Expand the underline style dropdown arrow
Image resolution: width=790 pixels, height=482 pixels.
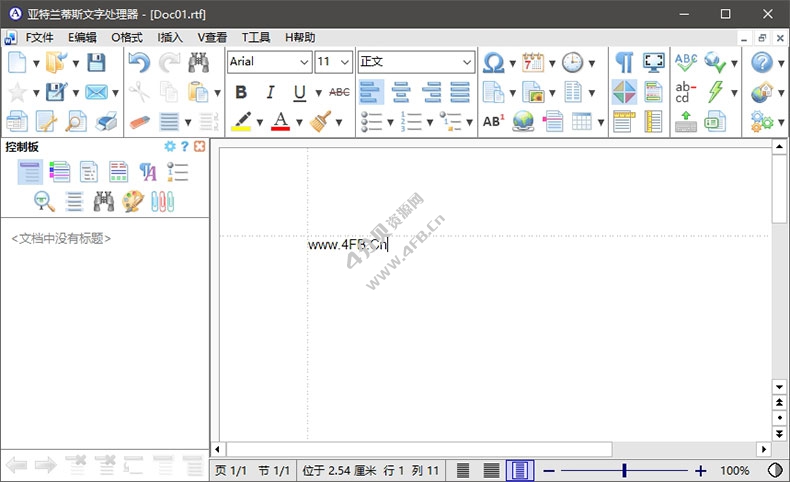click(x=318, y=93)
